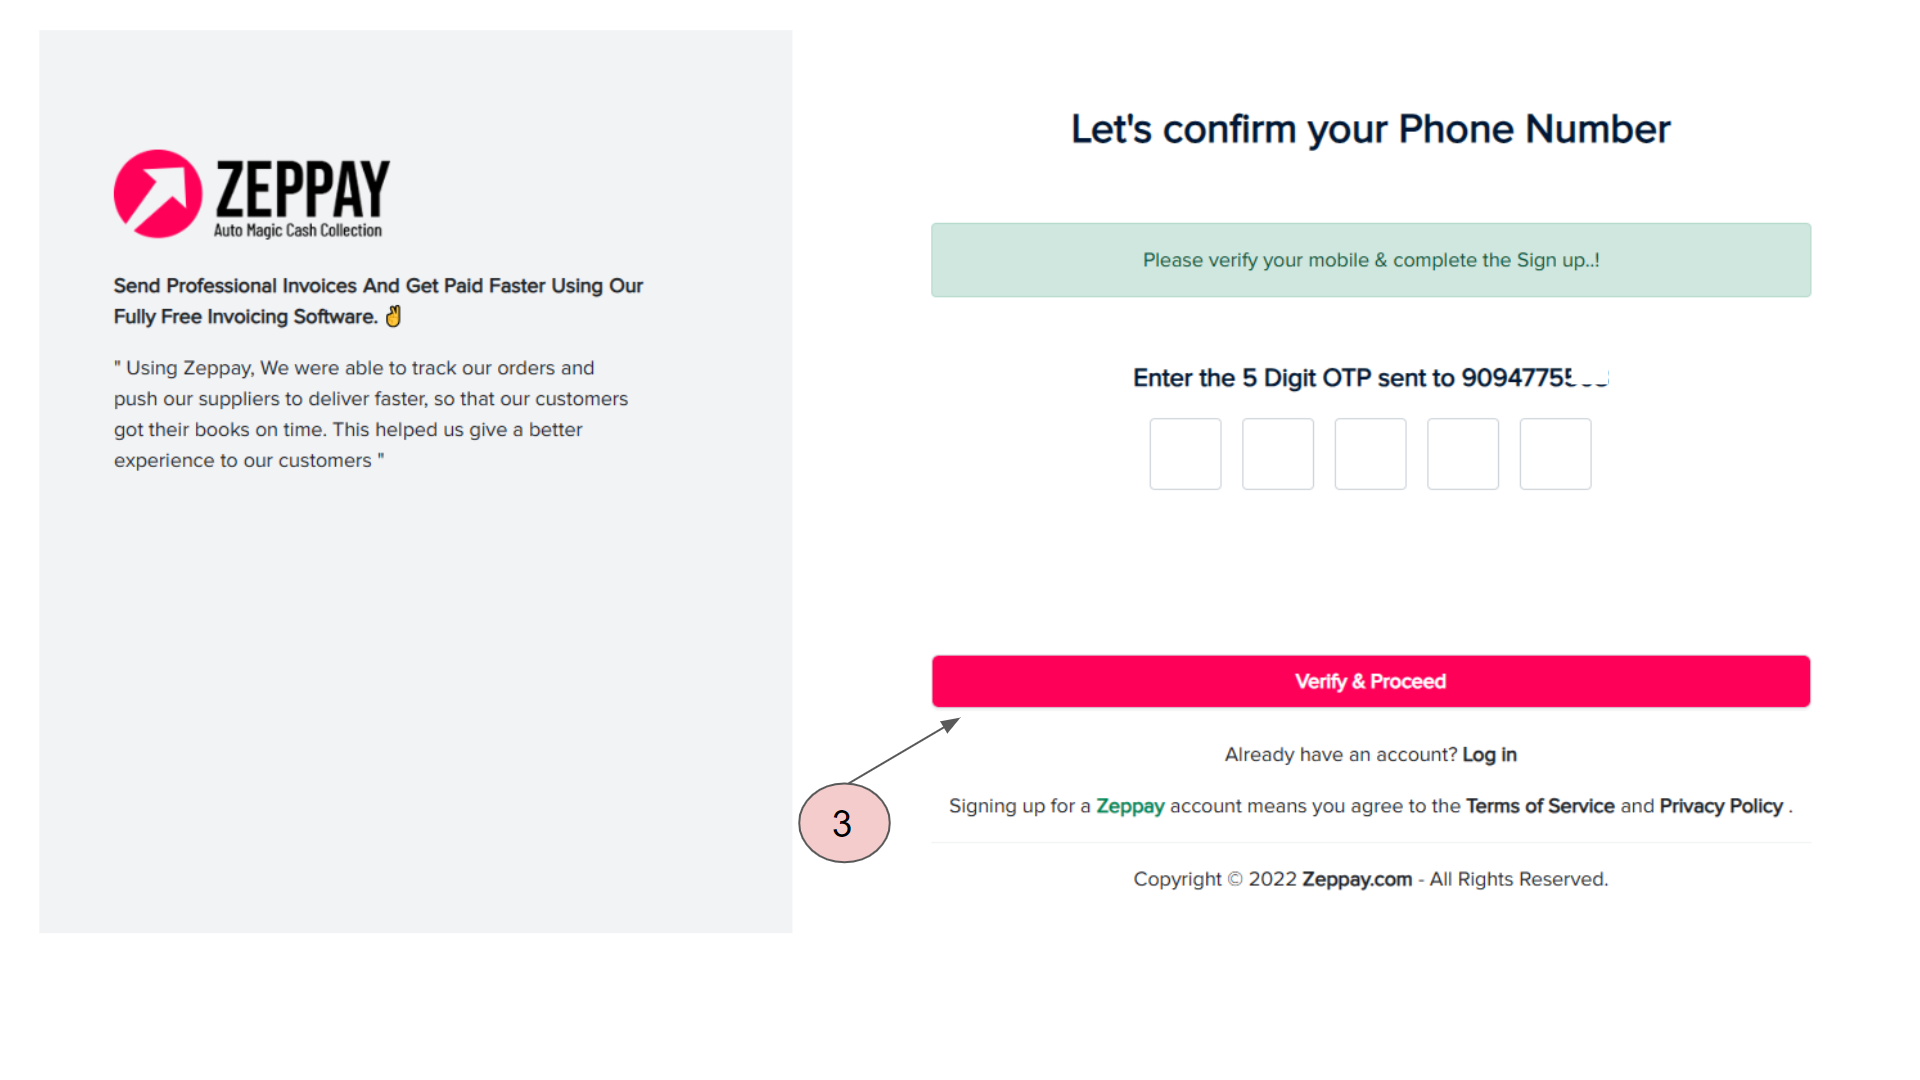Visit the Zeppay.com footer link
Screen dimensions: 1920x1080
click(x=1356, y=879)
